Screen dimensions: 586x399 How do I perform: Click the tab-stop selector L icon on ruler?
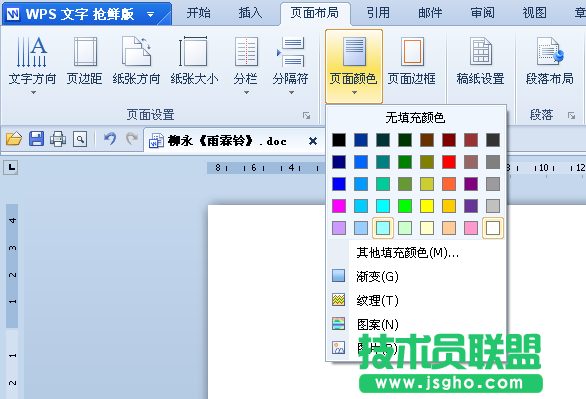pyautogui.click(x=11, y=167)
